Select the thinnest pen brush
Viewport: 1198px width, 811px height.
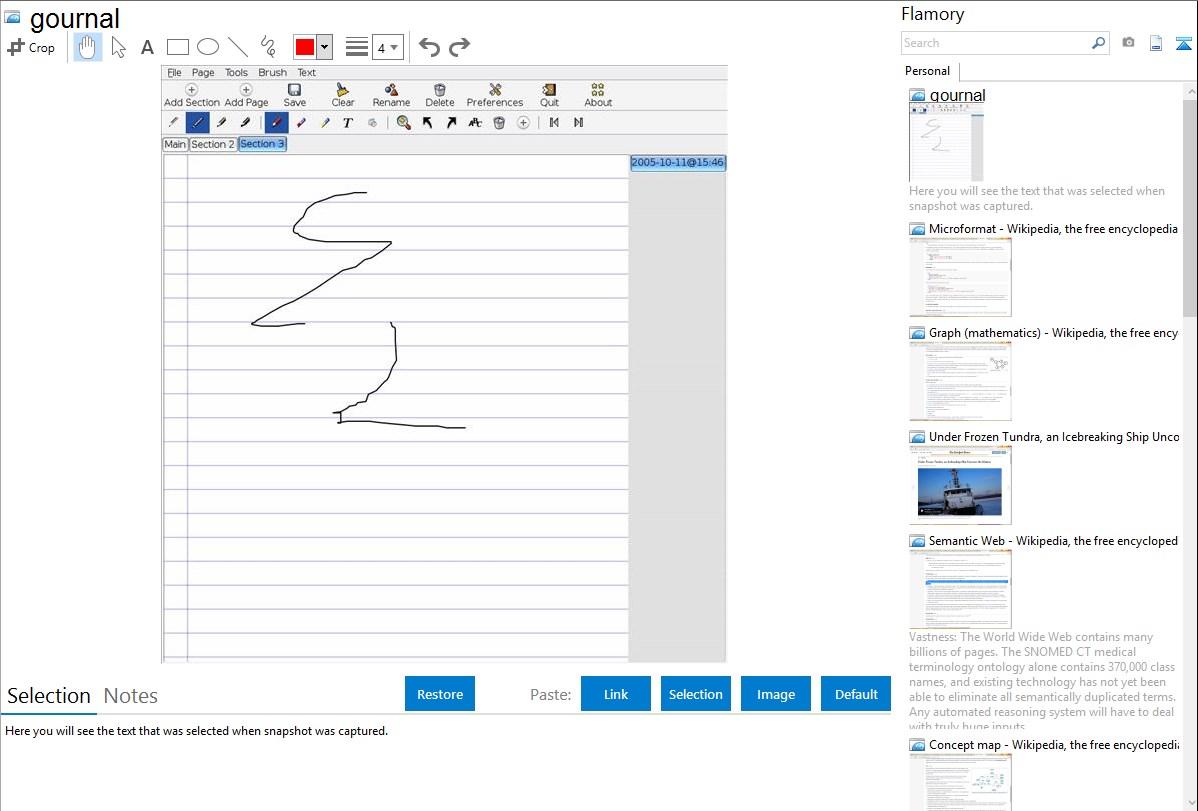[x=173, y=122]
